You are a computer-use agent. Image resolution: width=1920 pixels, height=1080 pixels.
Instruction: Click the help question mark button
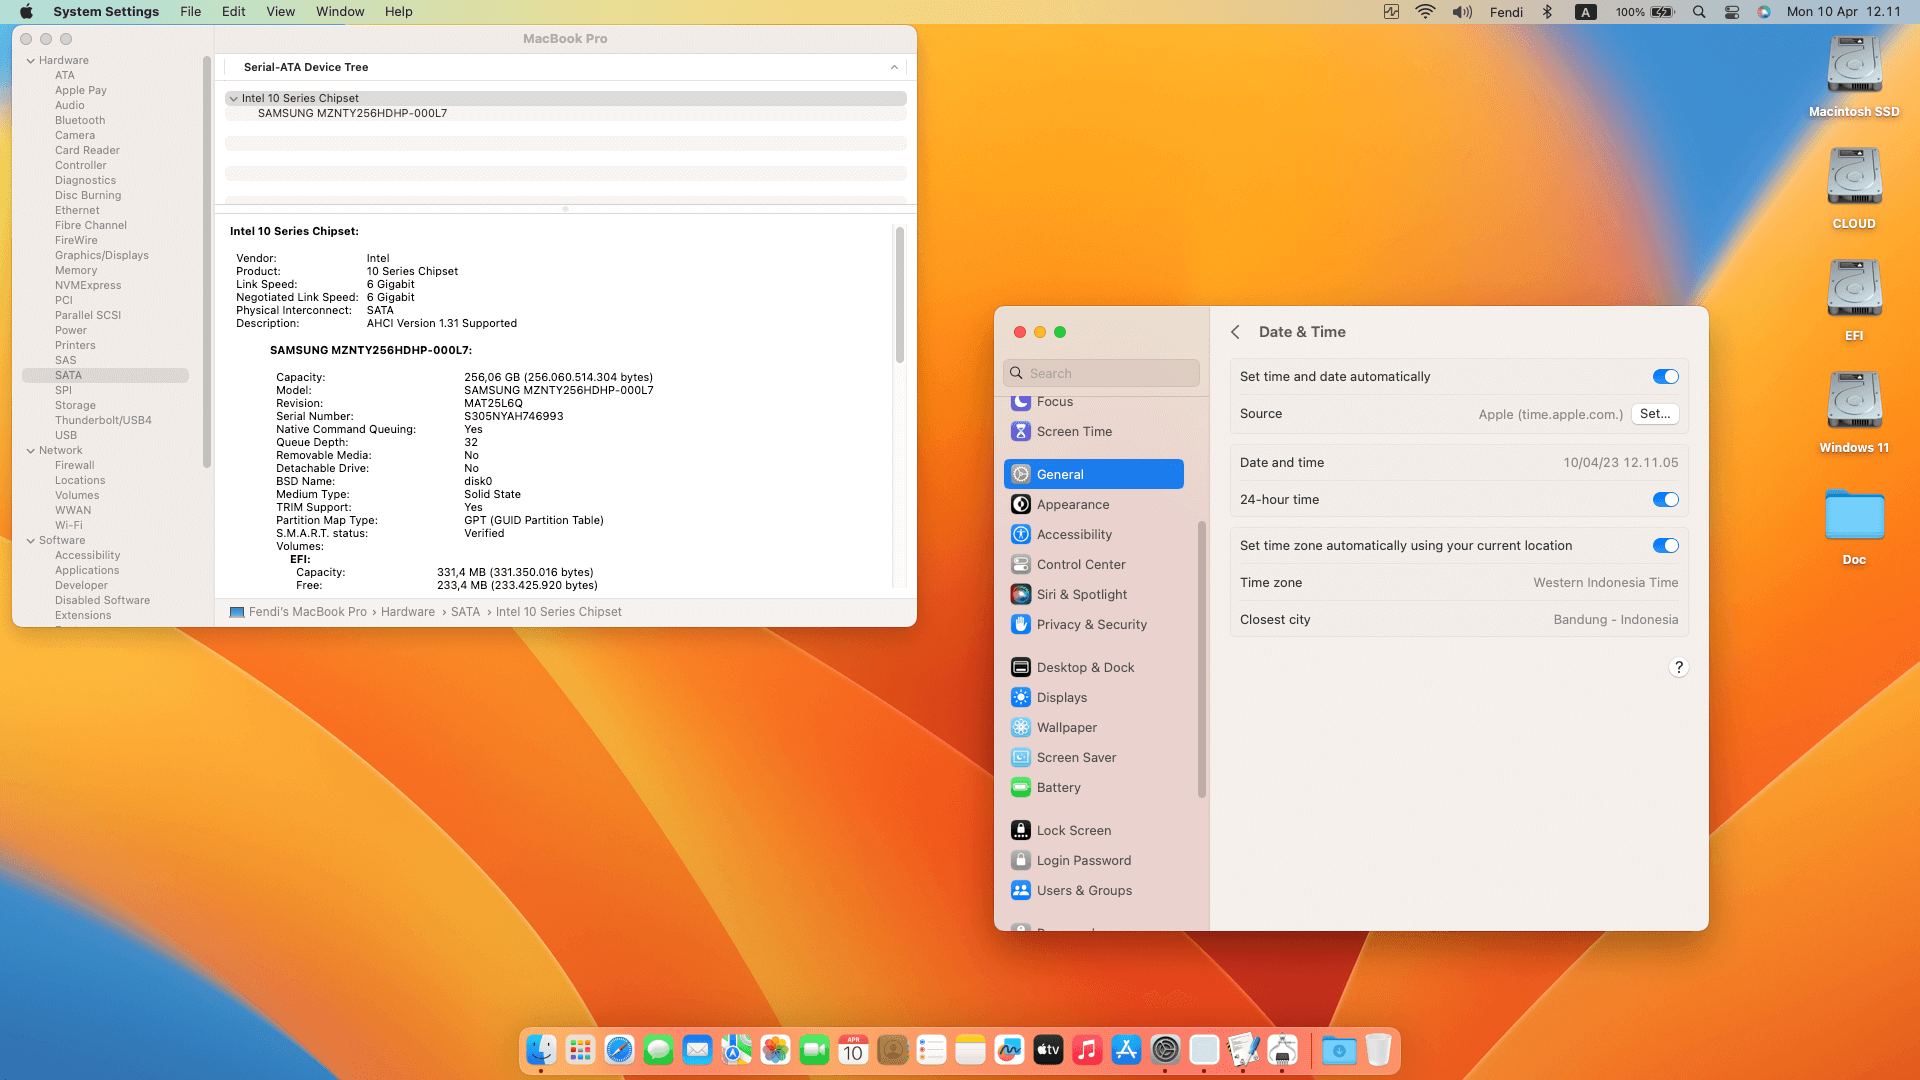1679,667
